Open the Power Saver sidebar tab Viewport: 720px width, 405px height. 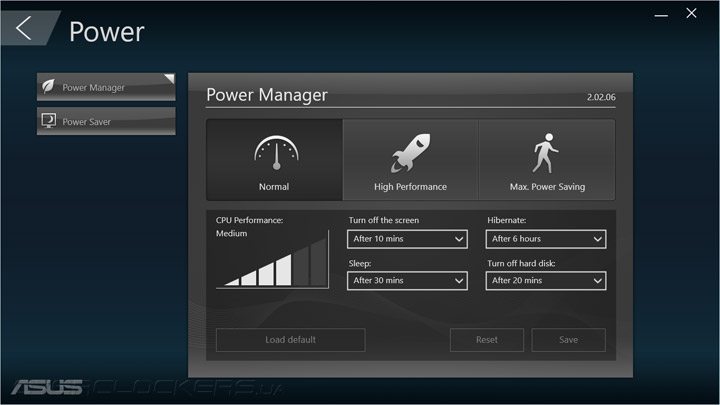(x=106, y=121)
